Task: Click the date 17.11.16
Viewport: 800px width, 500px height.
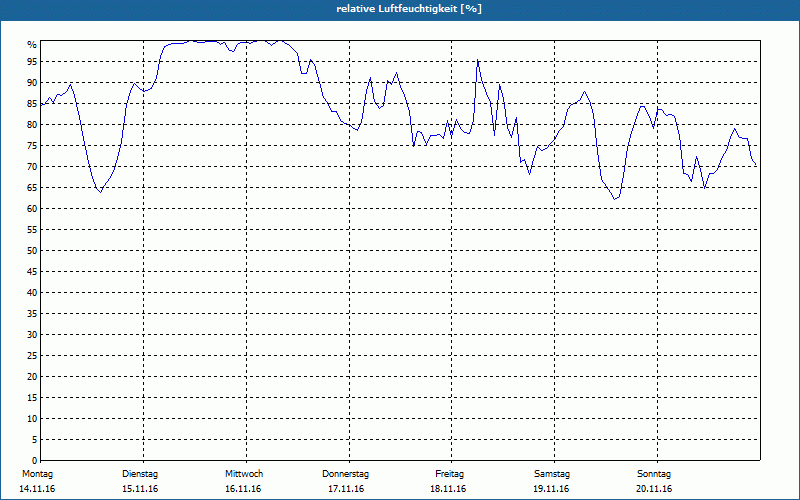Action: click(346, 489)
